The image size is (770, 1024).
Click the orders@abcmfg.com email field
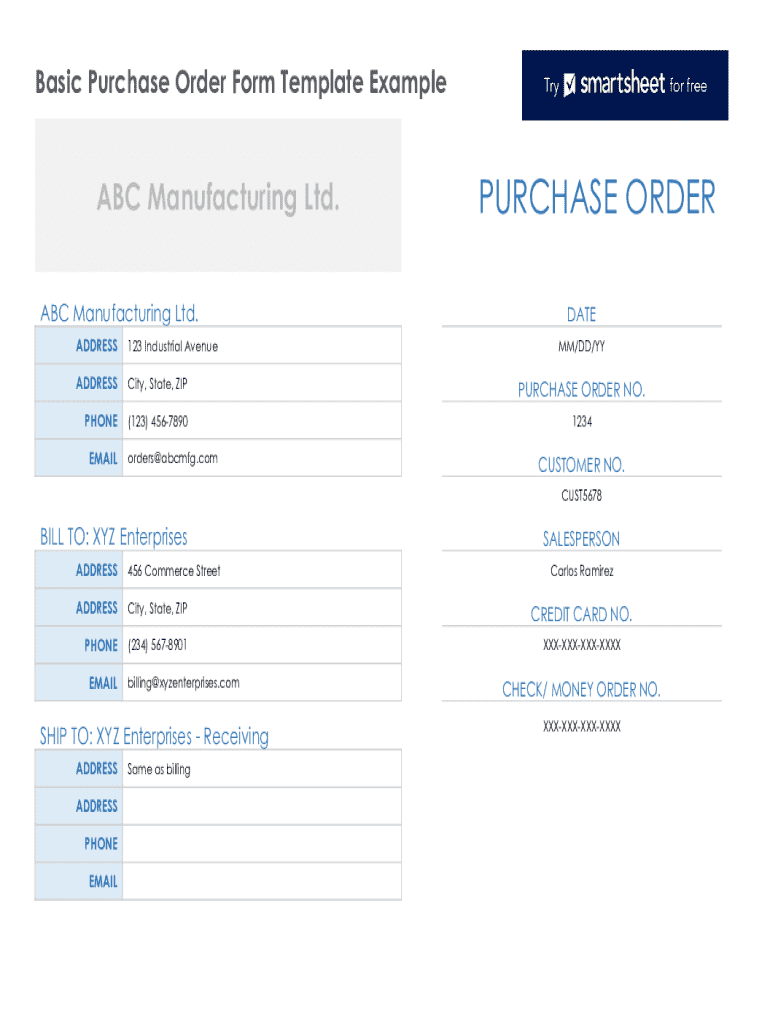pos(261,458)
